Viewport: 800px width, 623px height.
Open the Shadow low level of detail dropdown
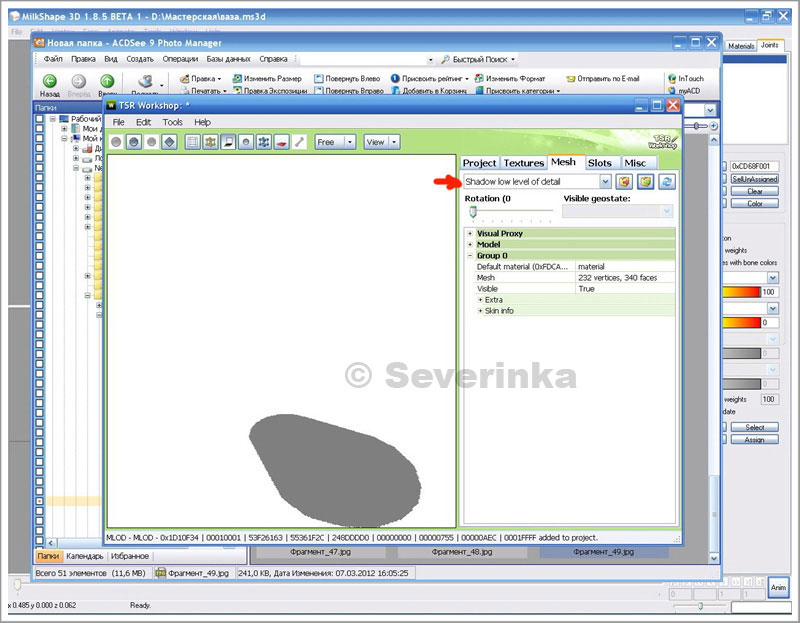605,182
